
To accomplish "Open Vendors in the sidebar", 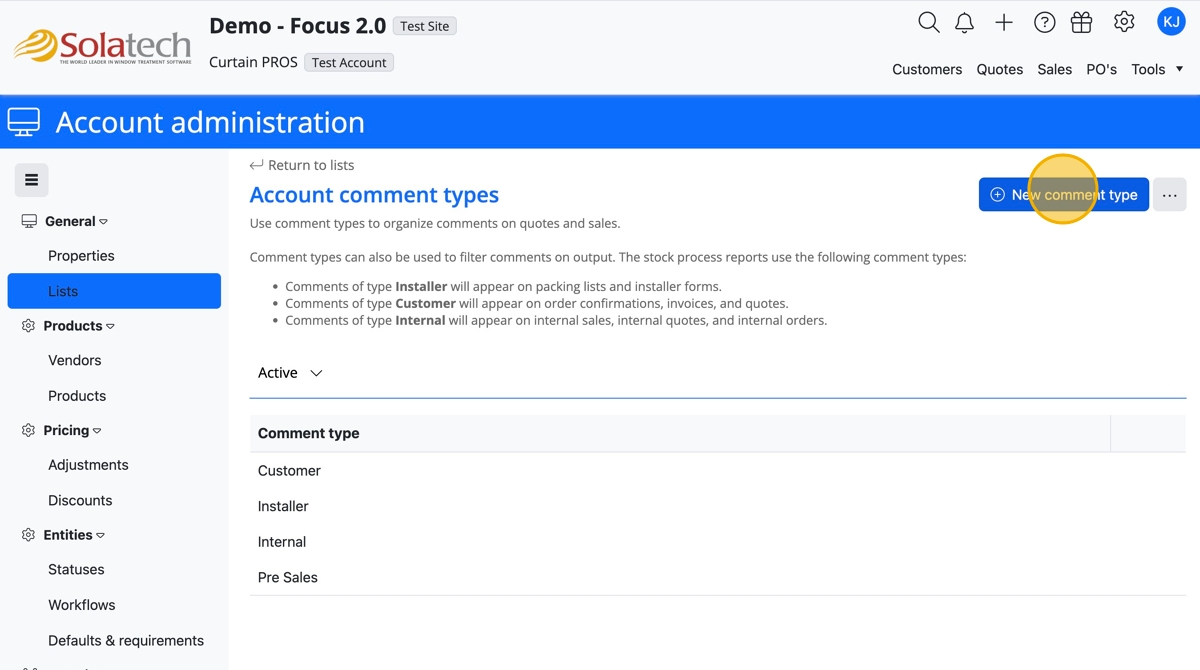I will click(x=75, y=360).
